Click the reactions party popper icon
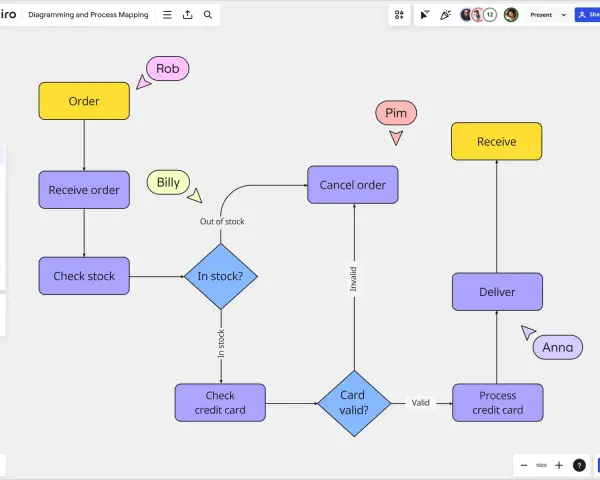 pyautogui.click(x=445, y=15)
